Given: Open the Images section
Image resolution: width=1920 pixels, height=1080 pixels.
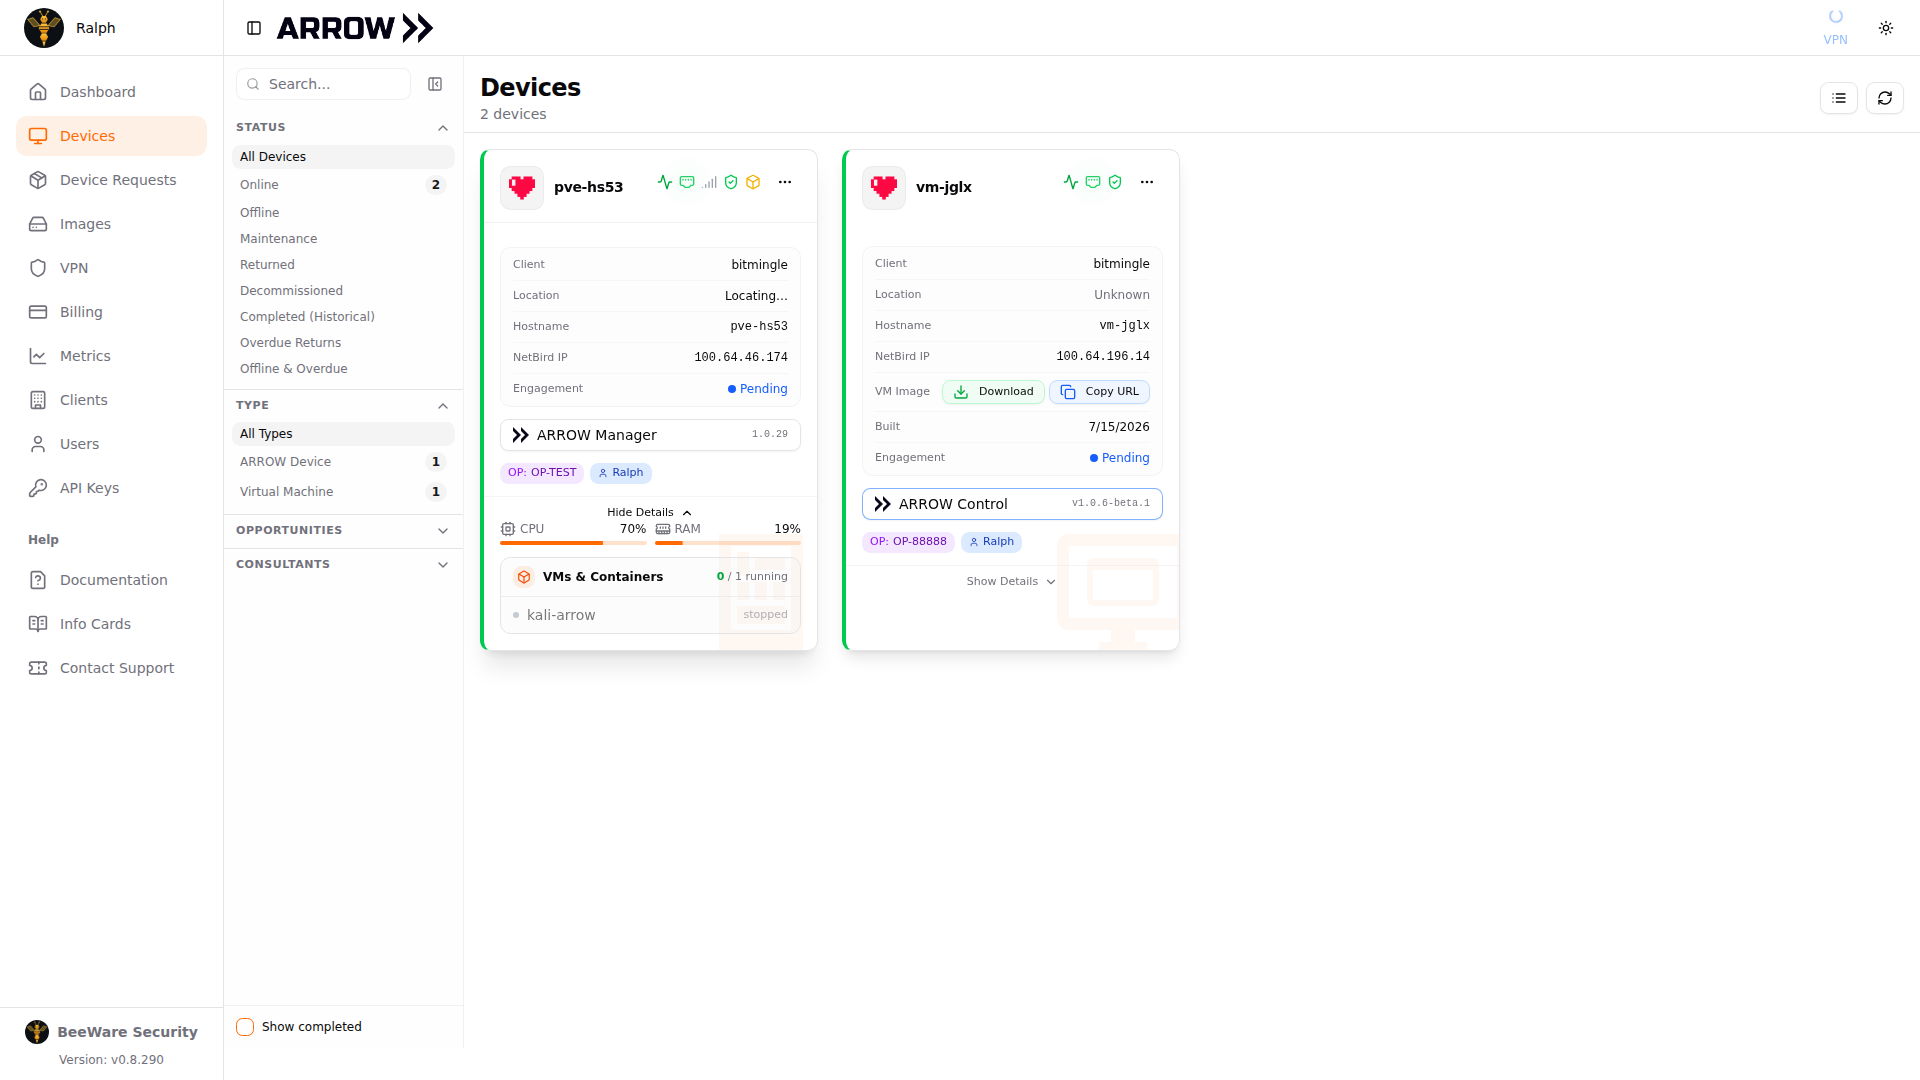Looking at the screenshot, I should pos(111,224).
